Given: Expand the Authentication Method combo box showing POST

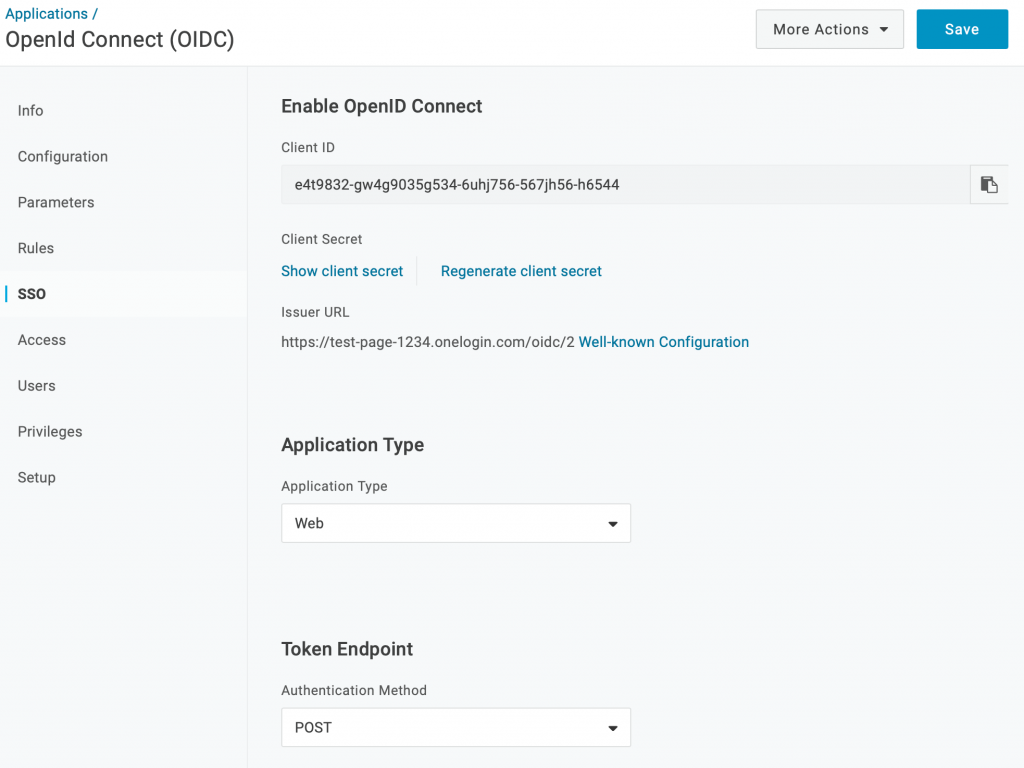Looking at the screenshot, I should click(455, 727).
